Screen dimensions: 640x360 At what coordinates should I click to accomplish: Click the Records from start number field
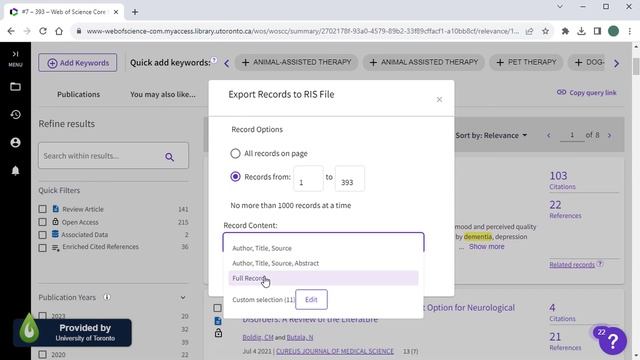[x=308, y=179]
